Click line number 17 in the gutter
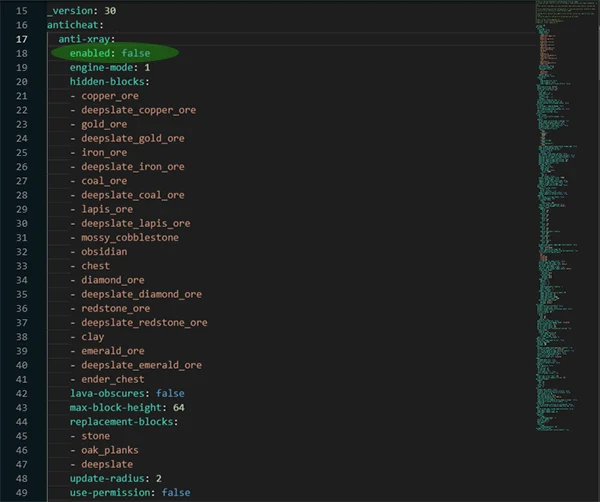Viewport: 600px width, 502px height. tap(21, 39)
